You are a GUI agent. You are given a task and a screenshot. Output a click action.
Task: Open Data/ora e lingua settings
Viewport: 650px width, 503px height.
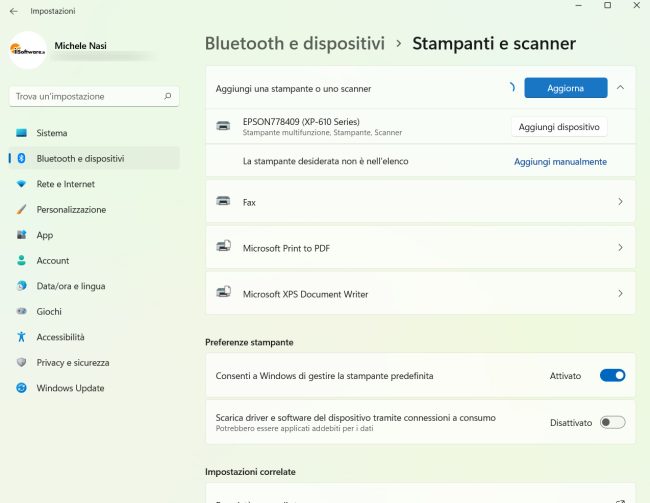click(94, 286)
